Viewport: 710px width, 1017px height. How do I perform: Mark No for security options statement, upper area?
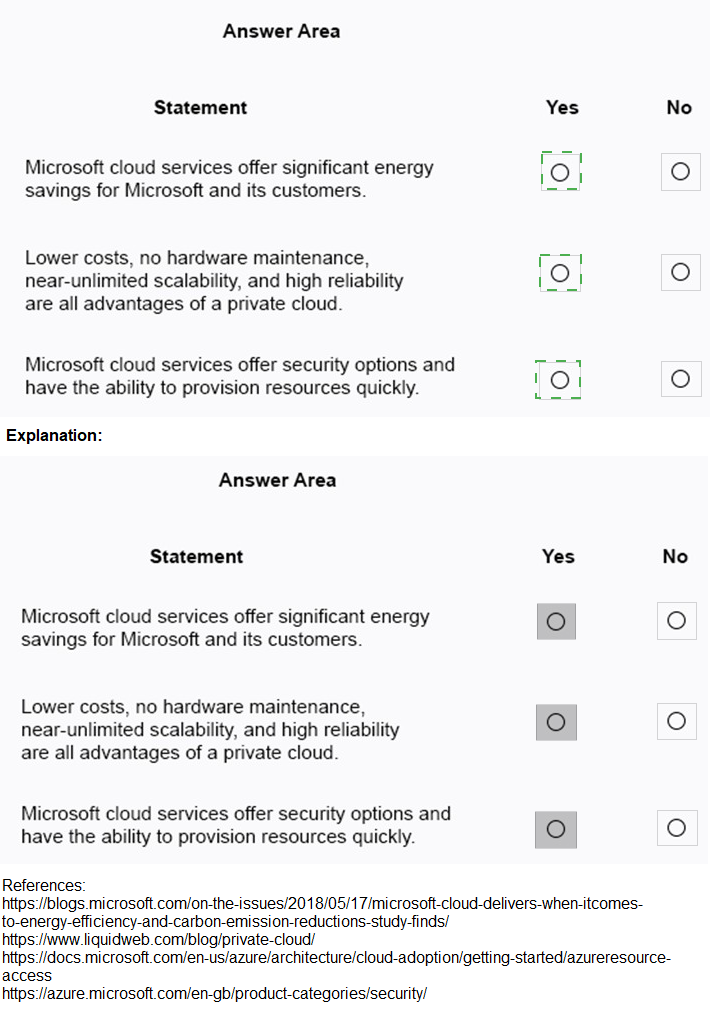point(680,379)
